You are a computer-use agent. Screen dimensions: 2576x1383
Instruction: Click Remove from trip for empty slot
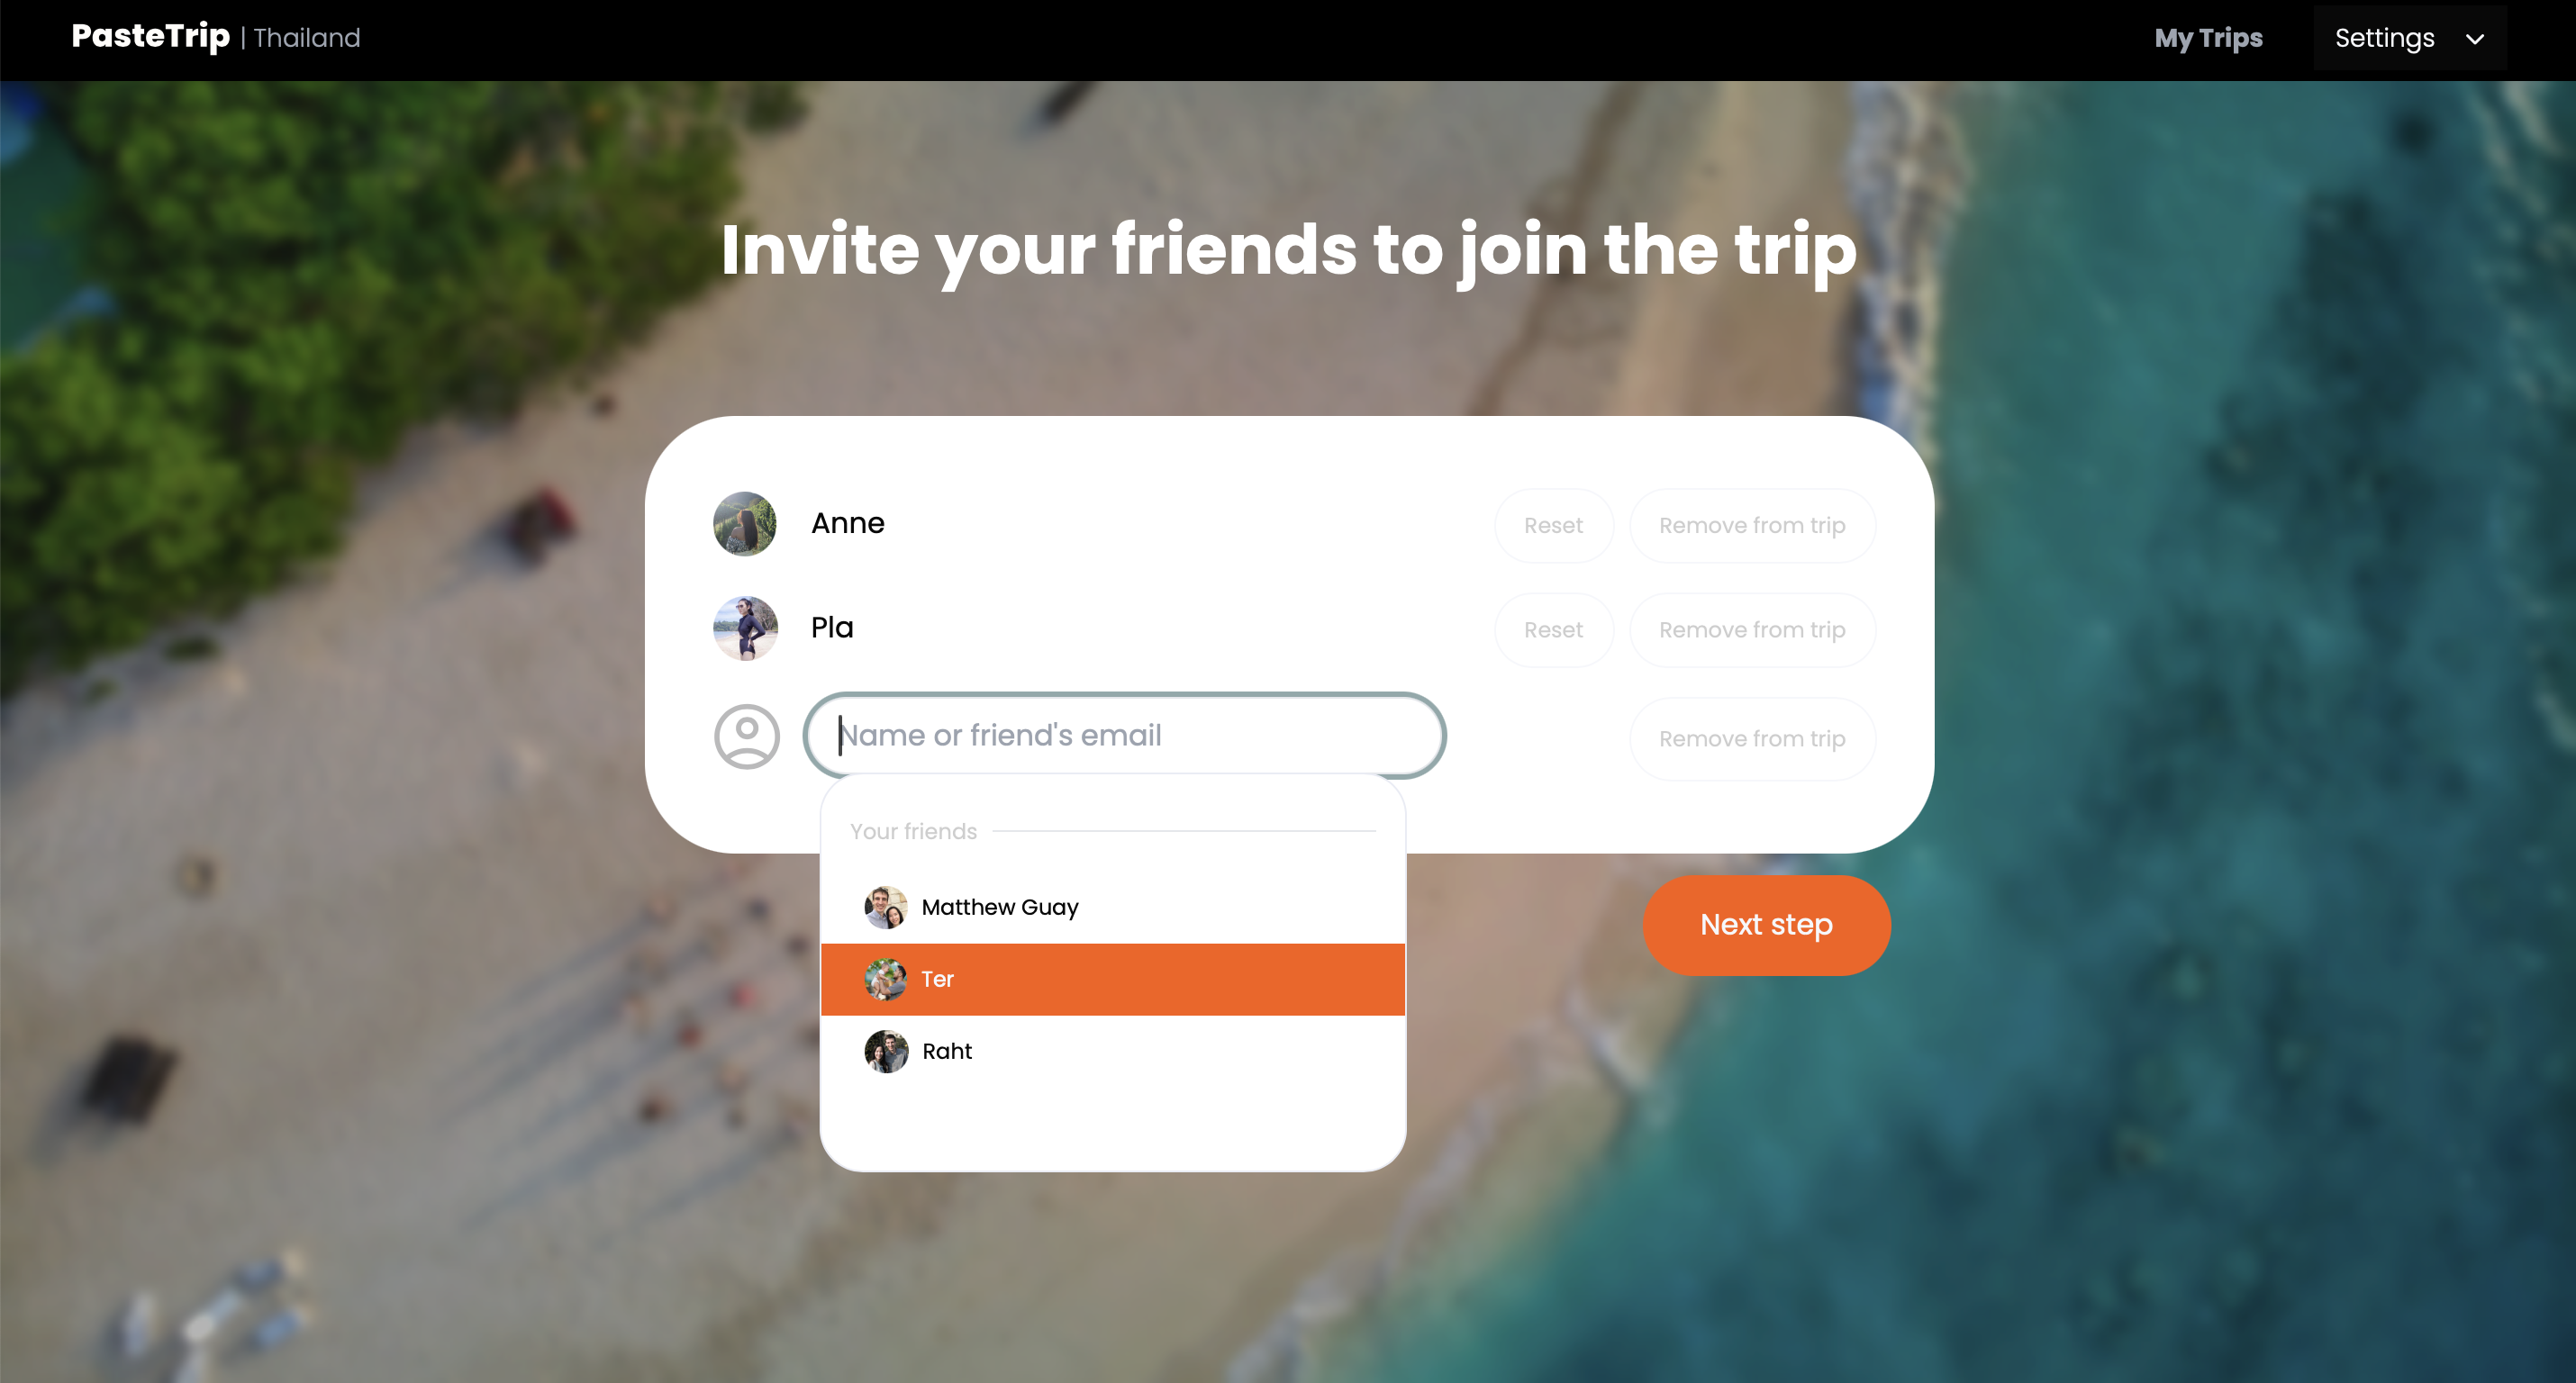[1751, 736]
